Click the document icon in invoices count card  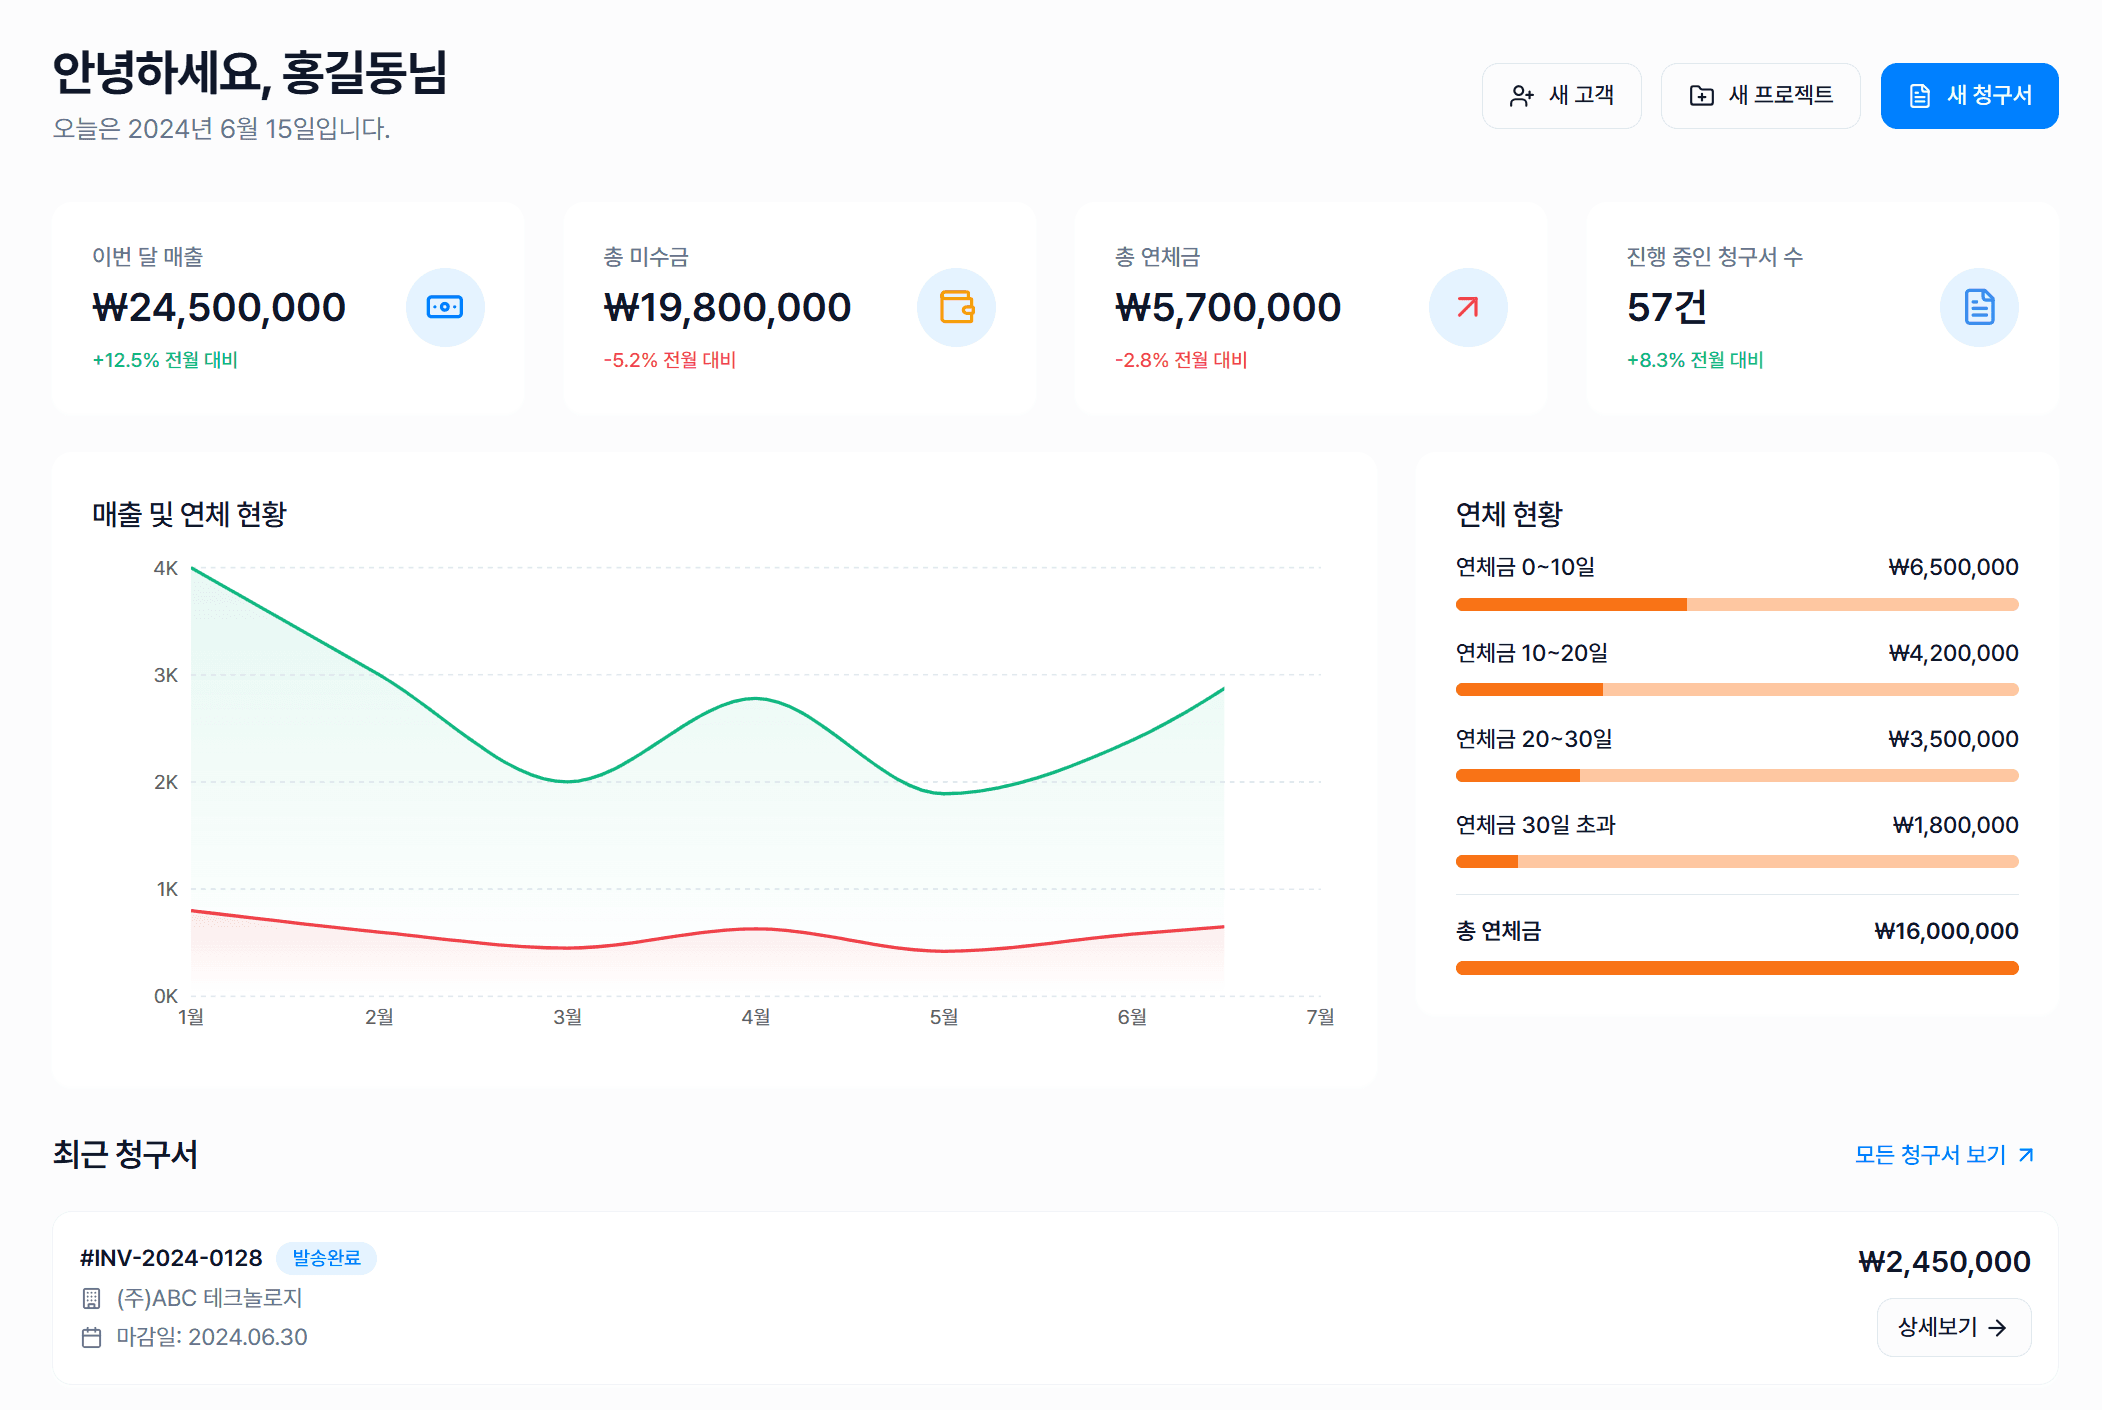coord(1979,307)
